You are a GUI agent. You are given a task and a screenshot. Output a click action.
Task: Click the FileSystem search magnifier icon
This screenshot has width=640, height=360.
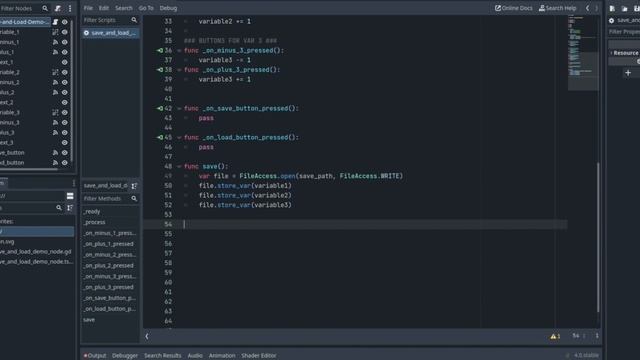(x=59, y=208)
